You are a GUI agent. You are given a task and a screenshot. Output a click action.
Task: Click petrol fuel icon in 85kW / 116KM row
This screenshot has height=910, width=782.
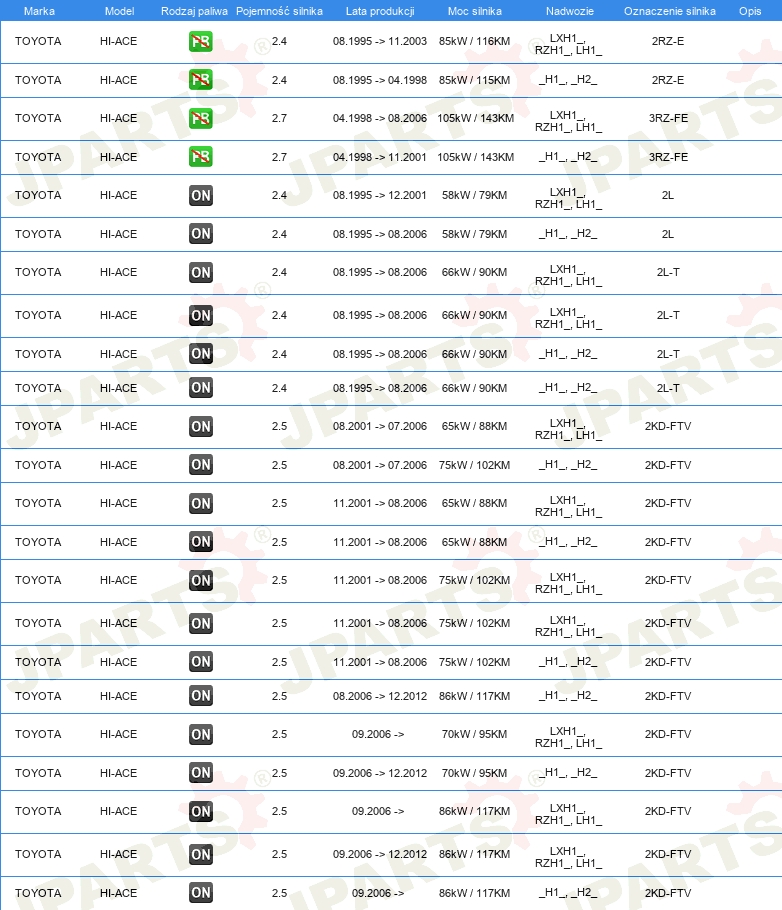pyautogui.click(x=200, y=41)
